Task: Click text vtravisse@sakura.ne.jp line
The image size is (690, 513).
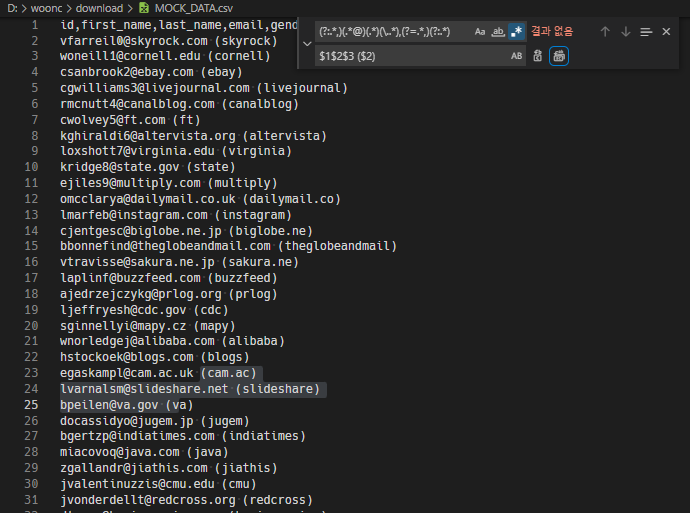Action: pyautogui.click(x=179, y=262)
